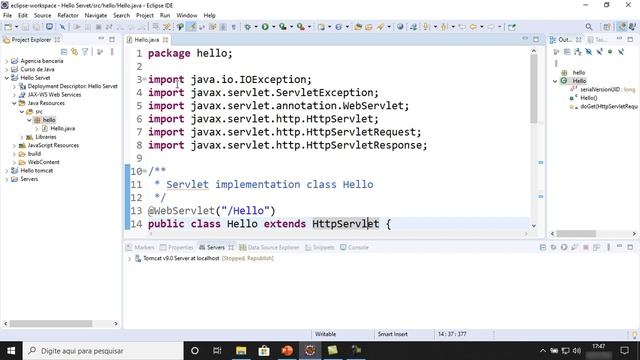Open Microsoft Store from the taskbar
The width and height of the screenshot is (640, 360).
tap(264, 351)
